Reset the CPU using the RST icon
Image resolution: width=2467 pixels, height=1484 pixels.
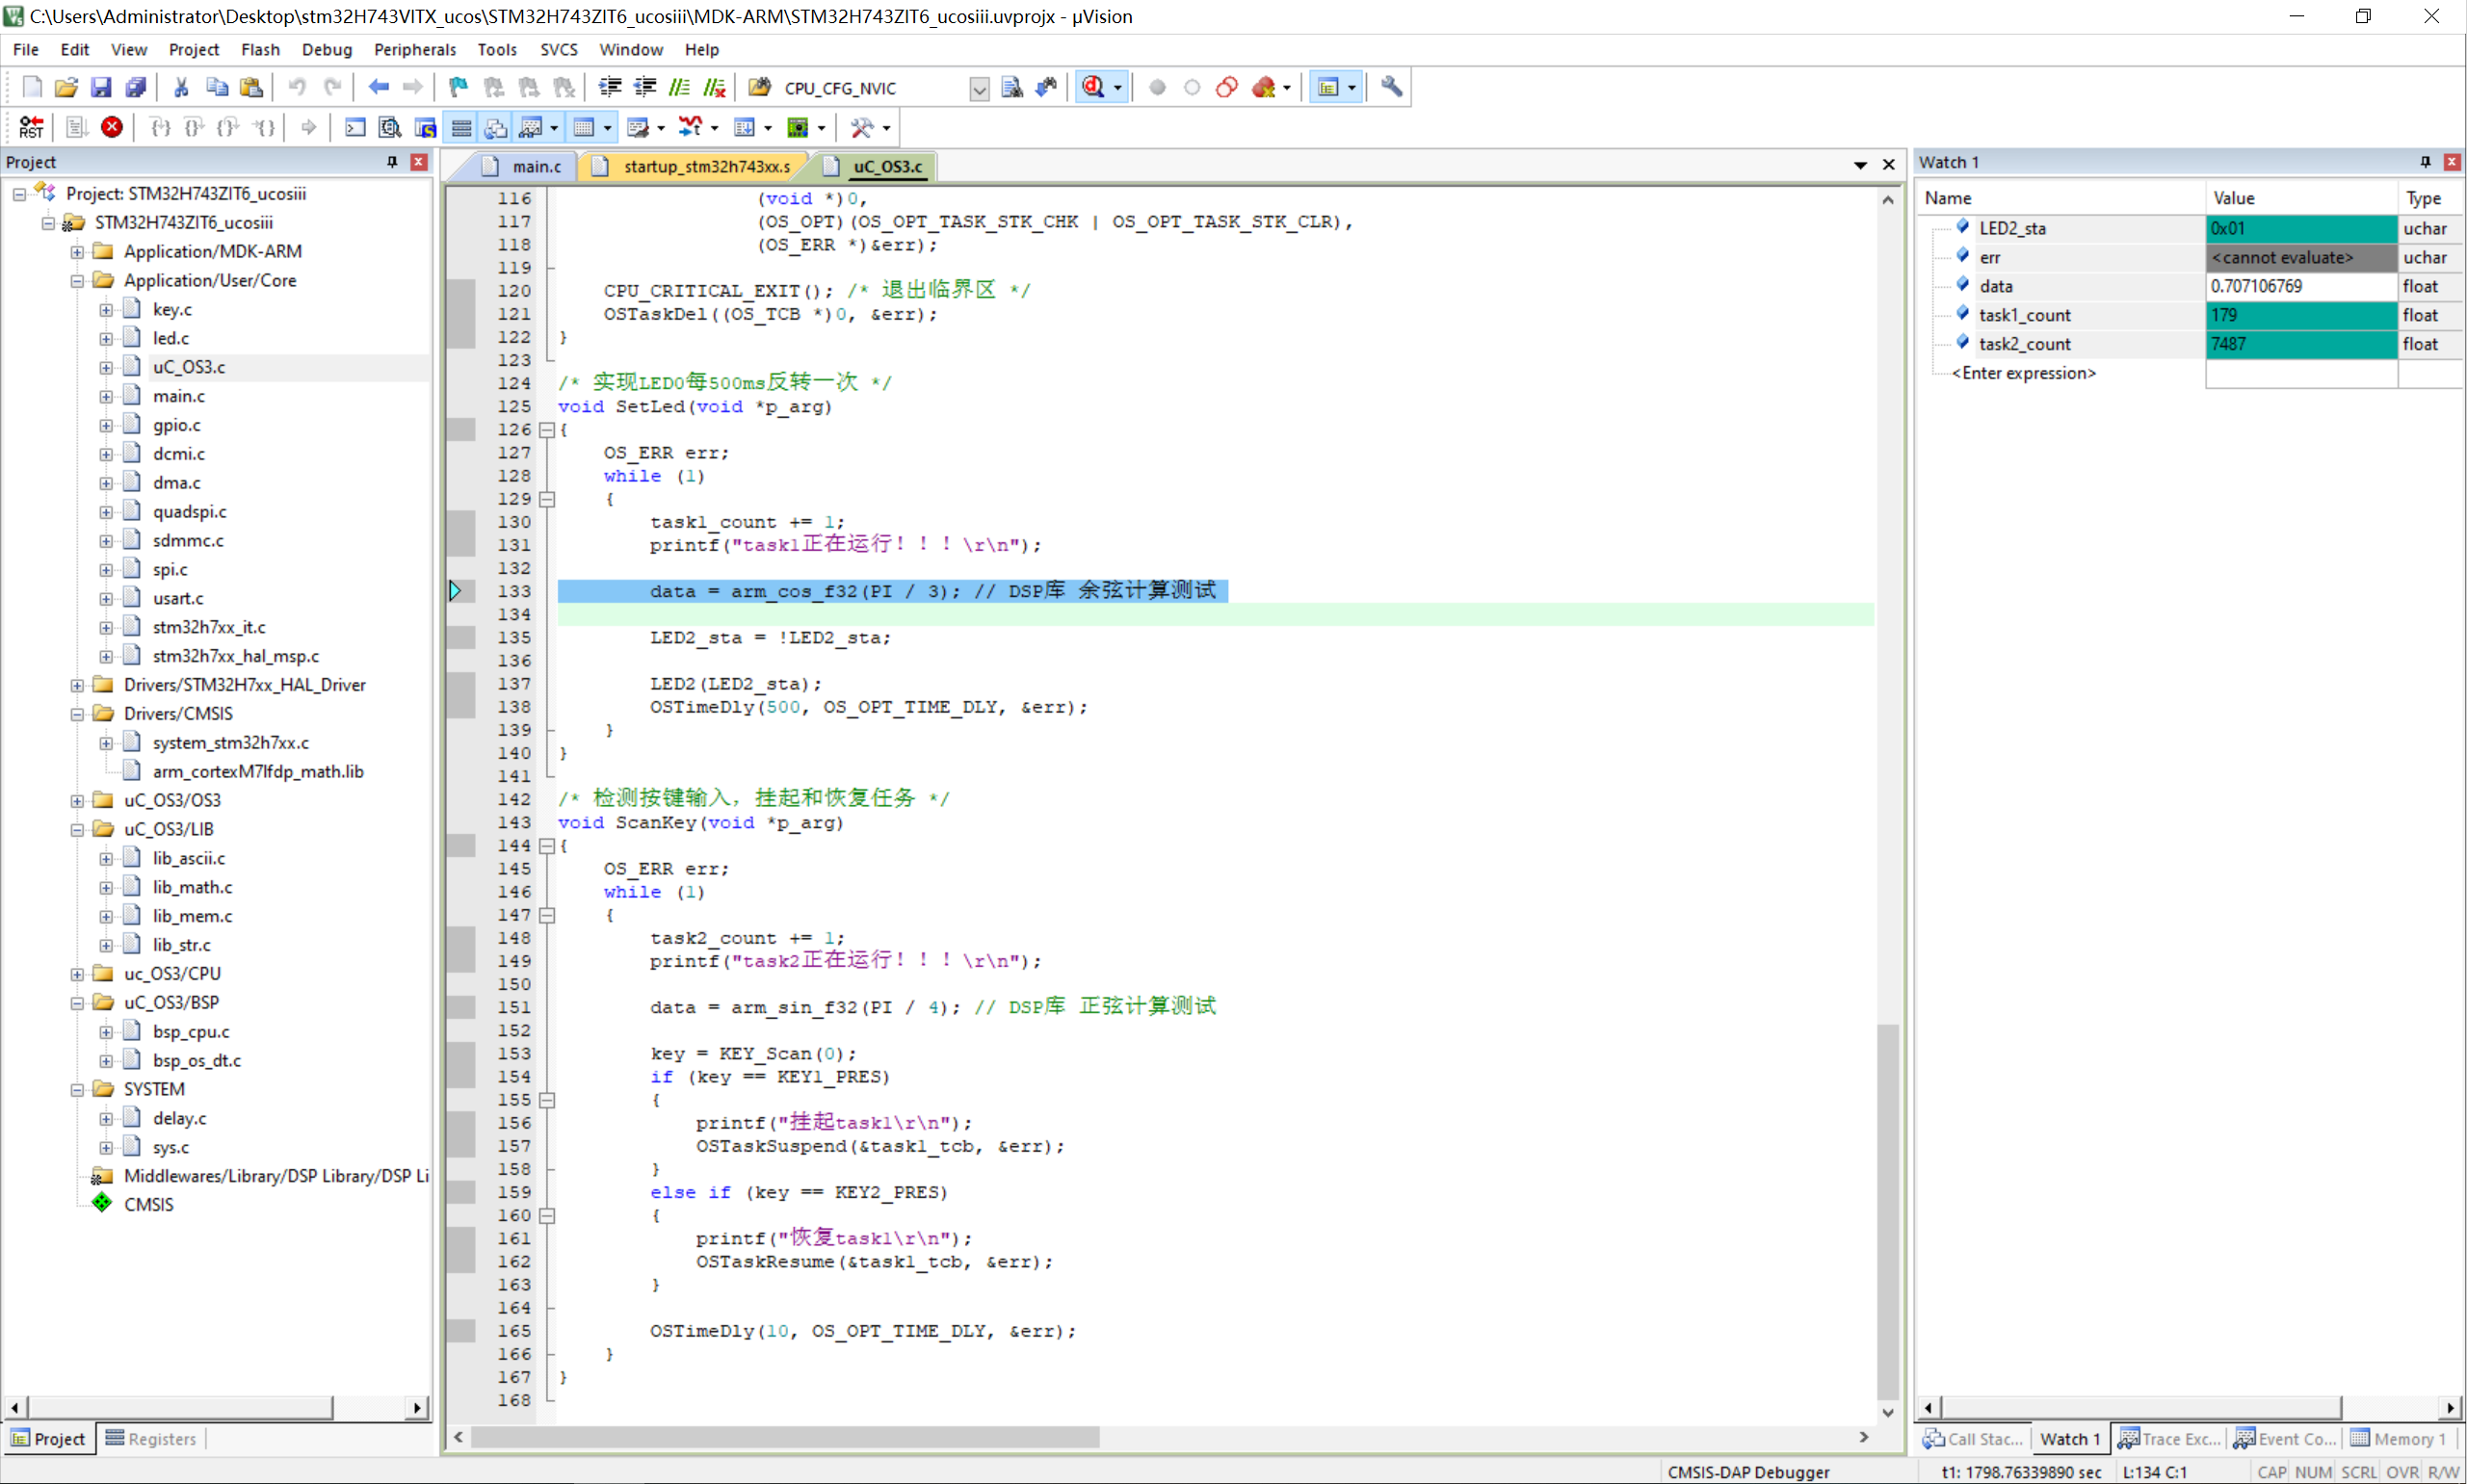click(31, 127)
